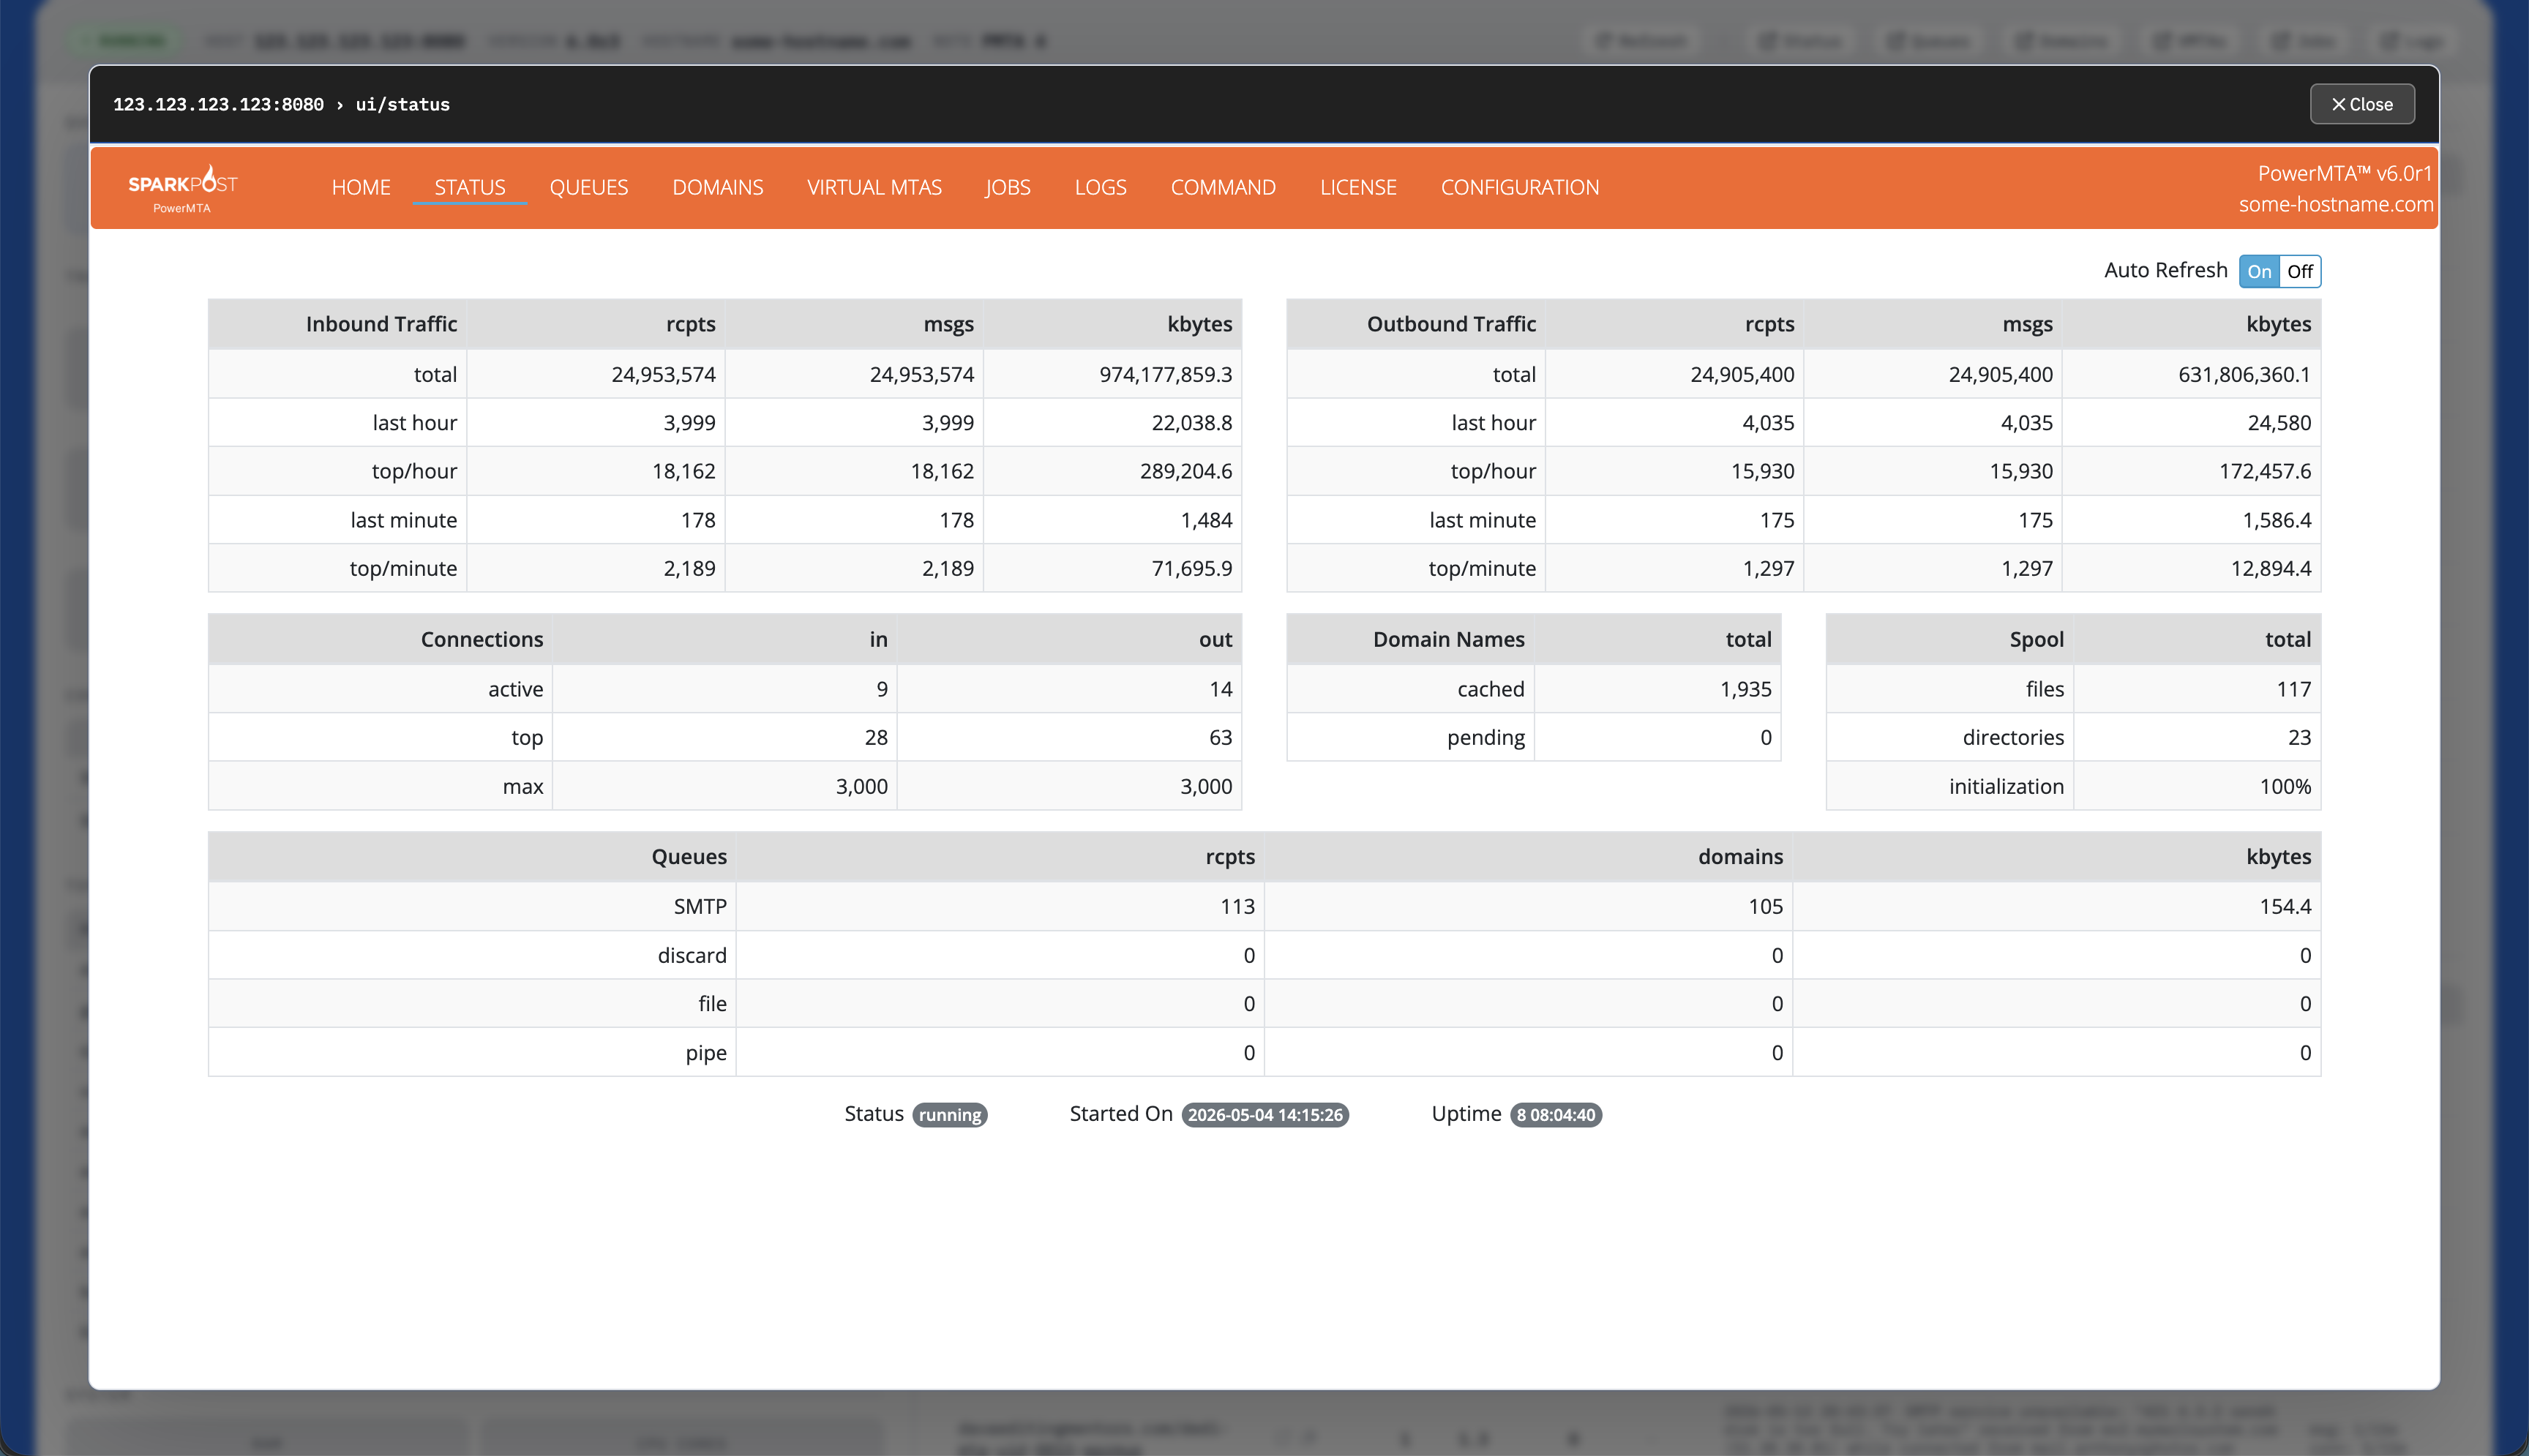This screenshot has height=1456, width=2529.
Task: Click top connections in value 28
Action: (876, 737)
